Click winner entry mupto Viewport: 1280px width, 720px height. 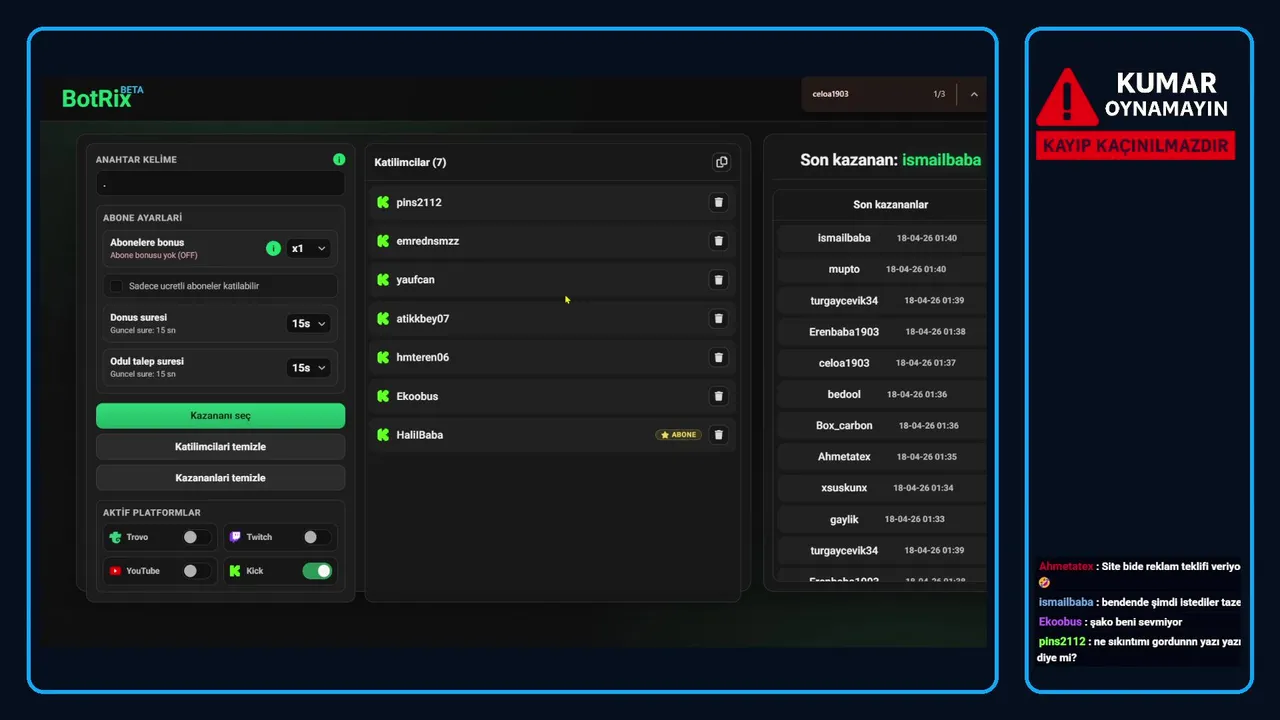(x=882, y=269)
